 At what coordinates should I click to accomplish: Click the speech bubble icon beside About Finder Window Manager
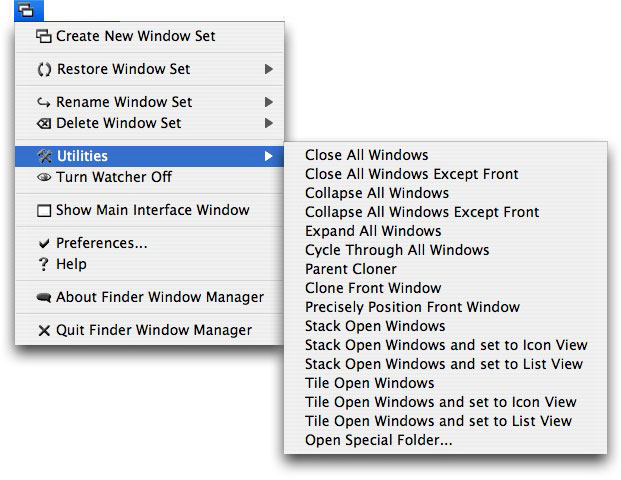point(44,297)
